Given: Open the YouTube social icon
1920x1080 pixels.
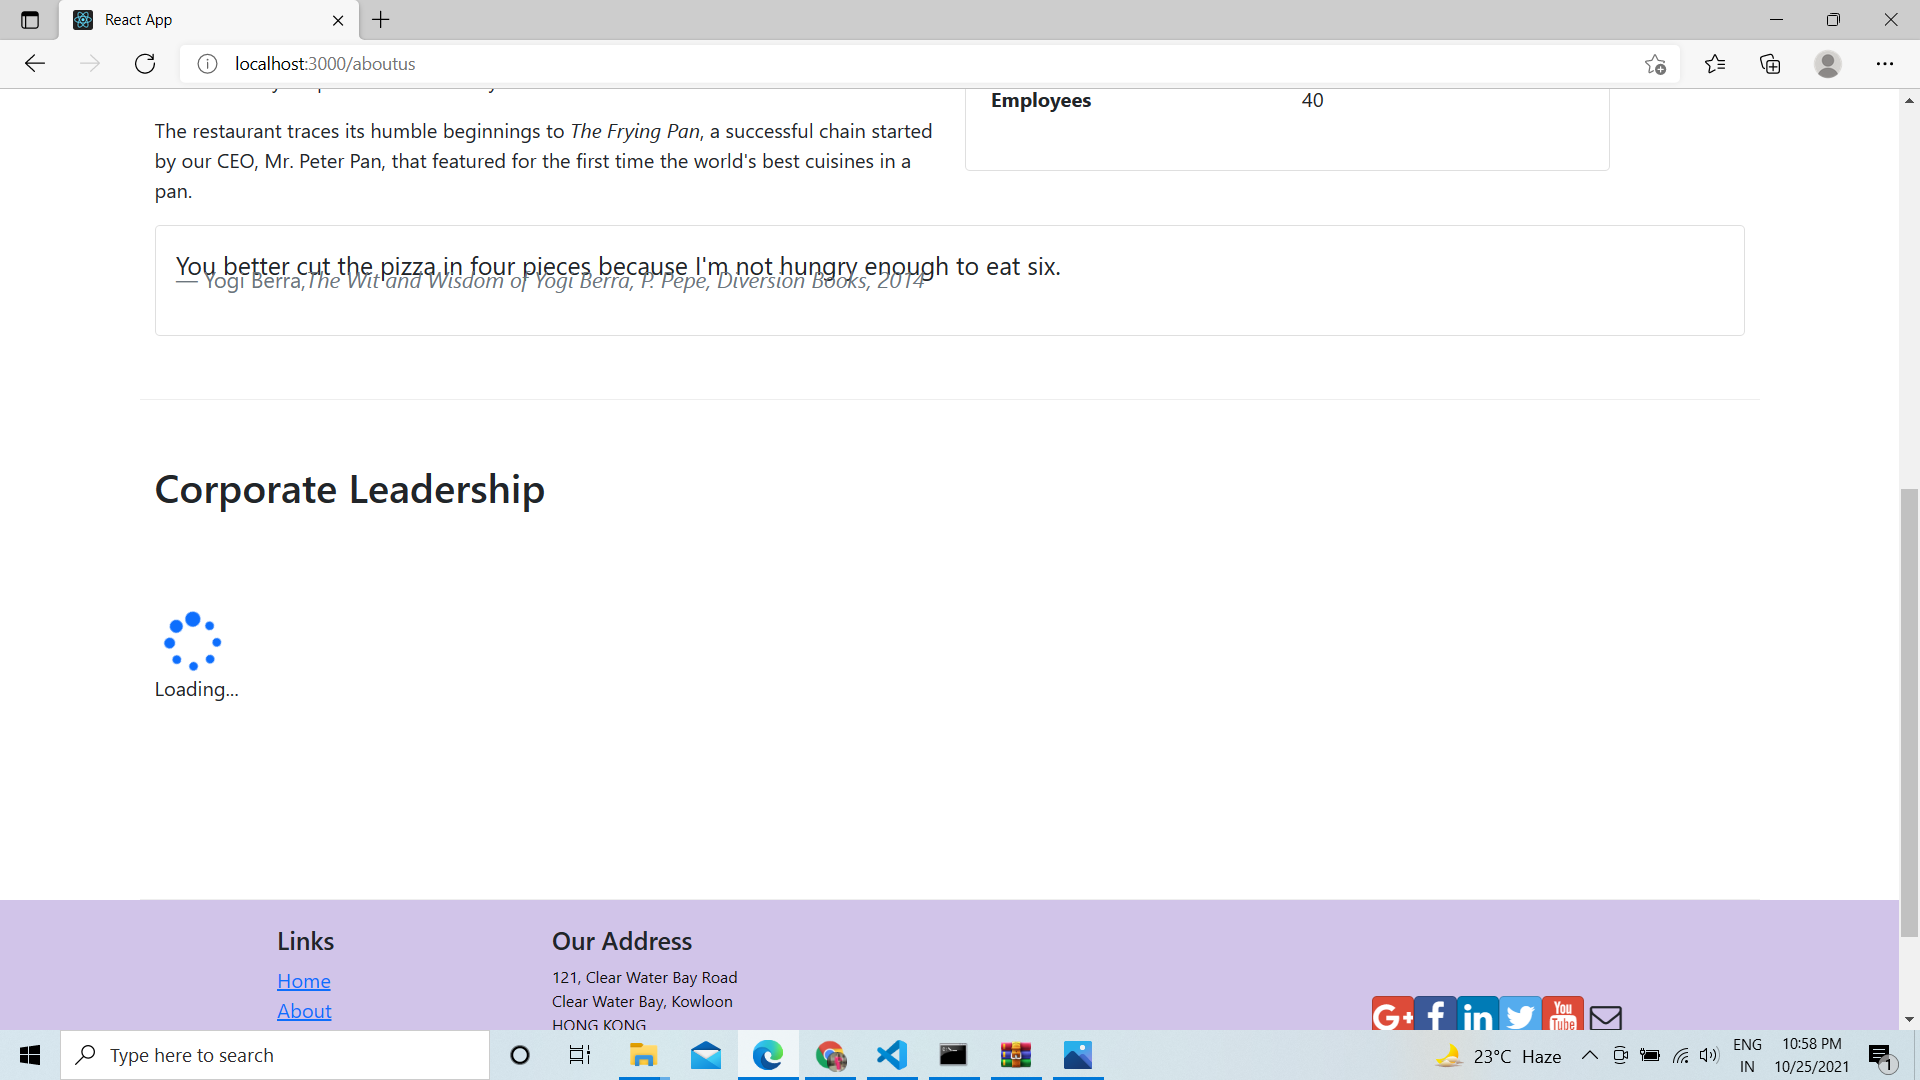Looking at the screenshot, I should (1562, 1014).
